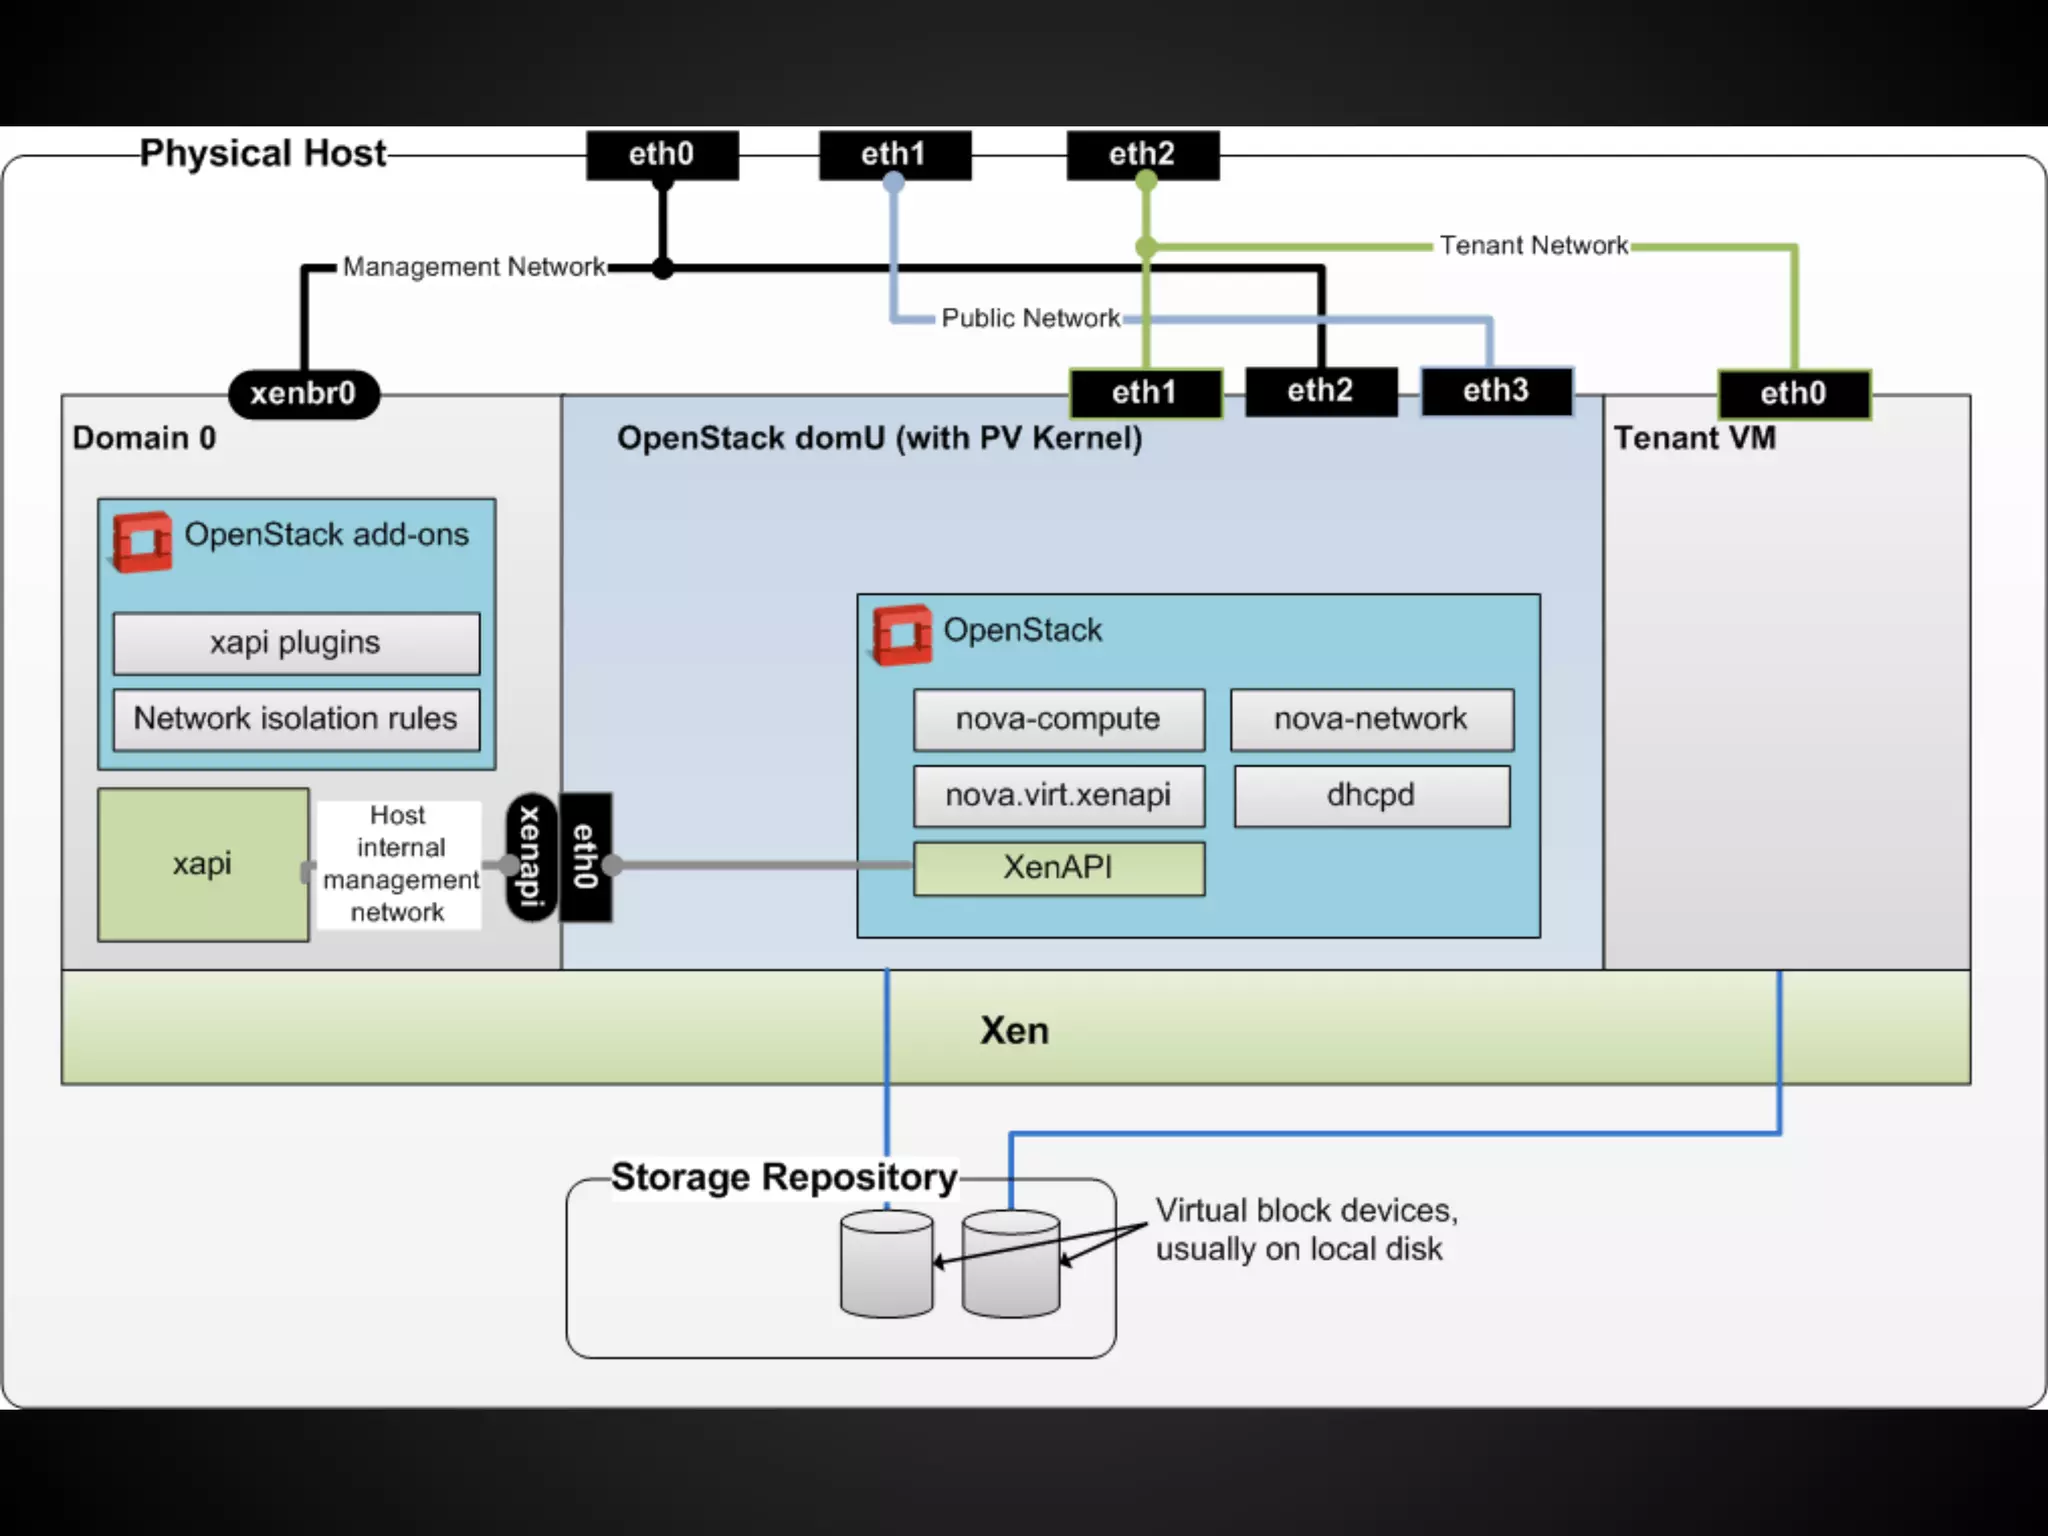Click the green xapi box in Domain 0

pos(203,864)
